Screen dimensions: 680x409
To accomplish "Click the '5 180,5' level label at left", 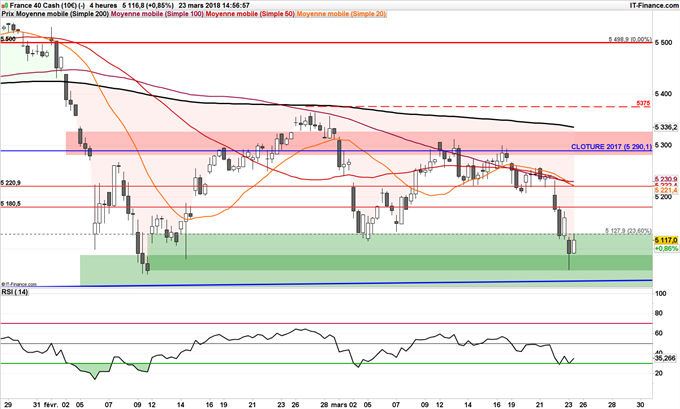I will [x=11, y=203].
